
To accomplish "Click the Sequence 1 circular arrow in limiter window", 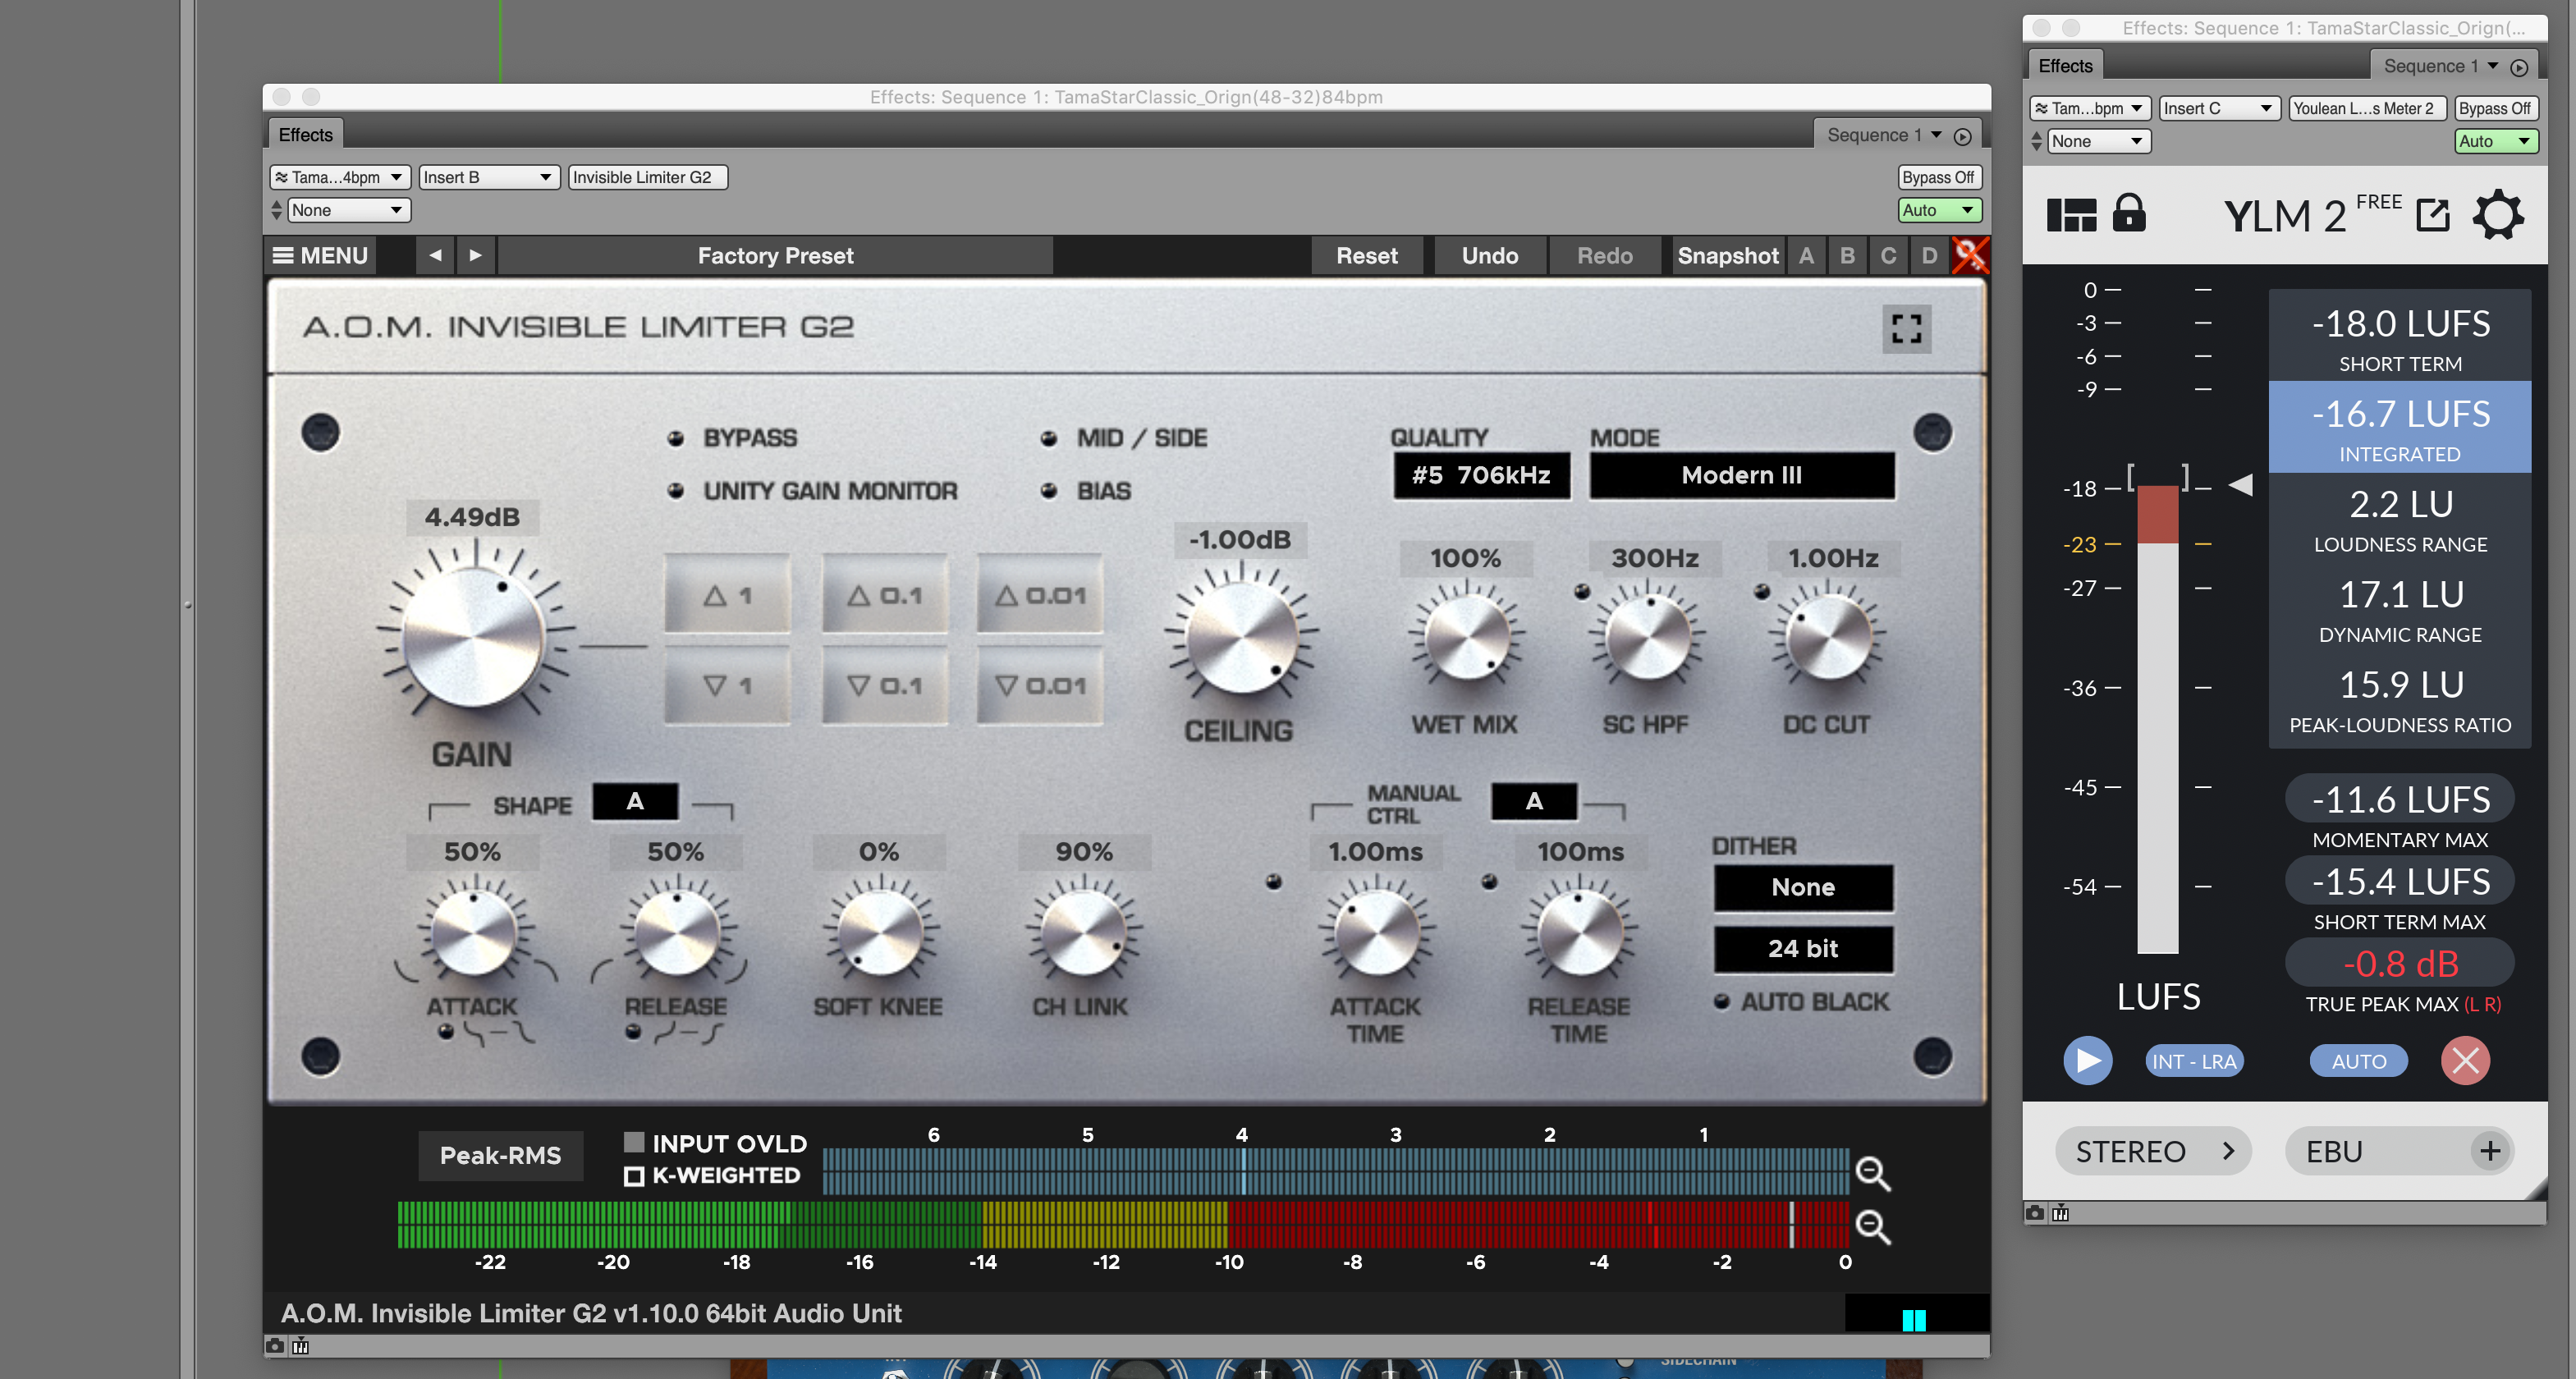I will click(1963, 136).
